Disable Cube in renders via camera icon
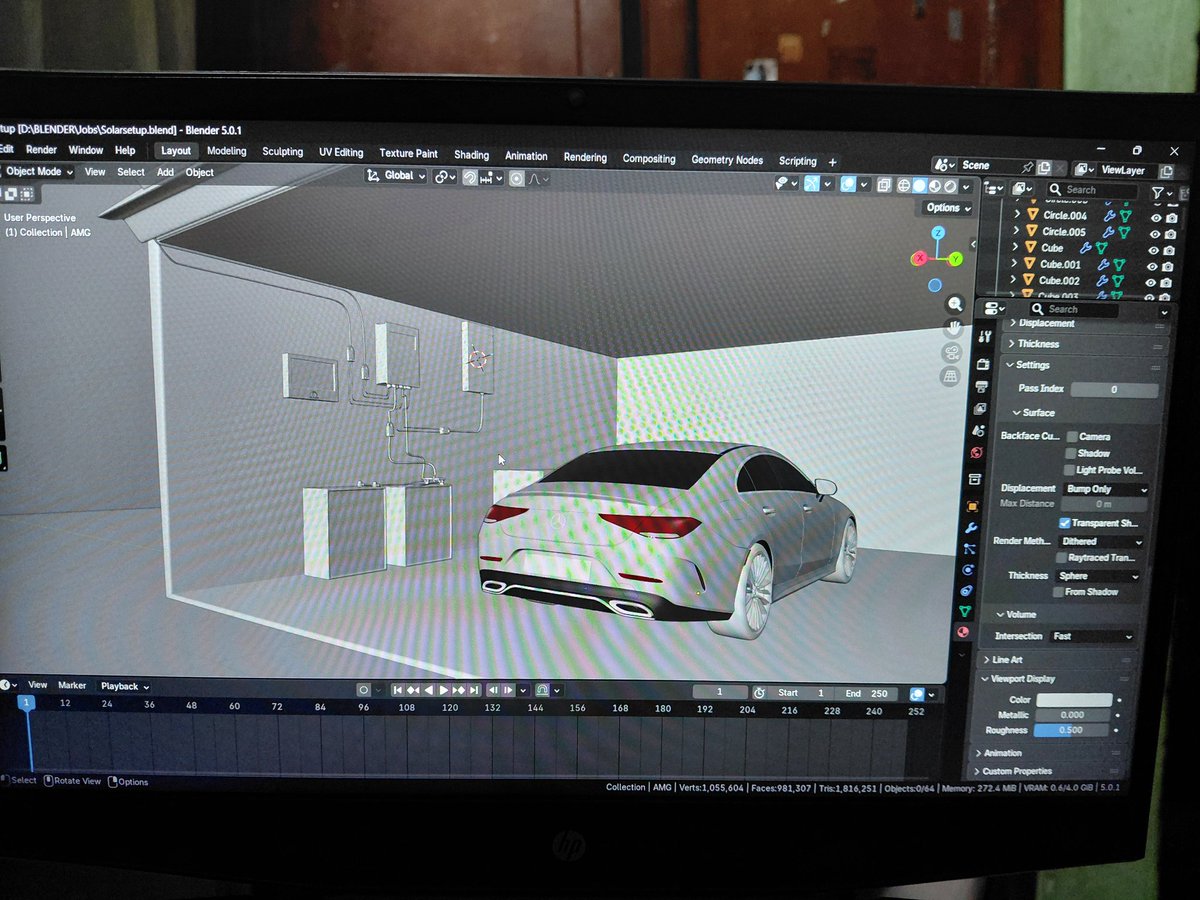This screenshot has width=1200, height=900. 1169,250
